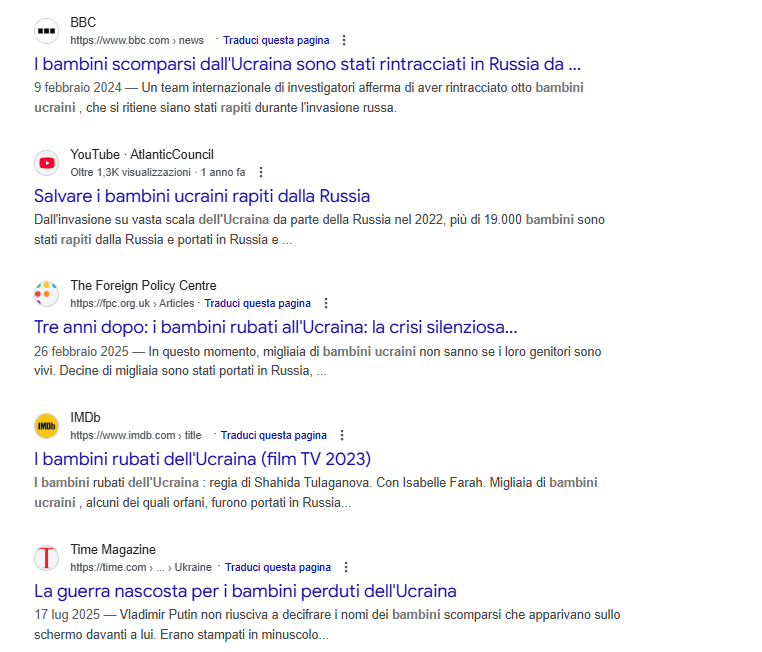Click the Time Magazine favicon
This screenshot has height=652, width=762.
tap(46, 558)
